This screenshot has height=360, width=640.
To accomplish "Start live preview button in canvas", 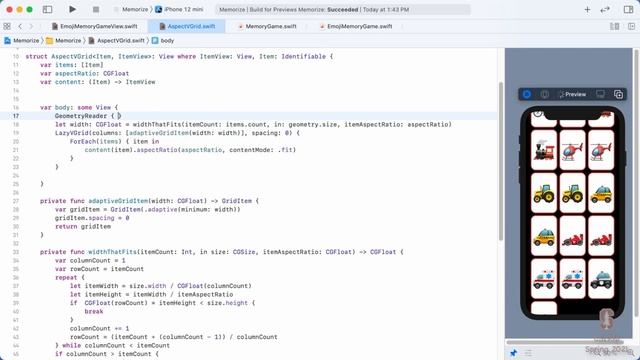I will pyautogui.click(x=527, y=94).
